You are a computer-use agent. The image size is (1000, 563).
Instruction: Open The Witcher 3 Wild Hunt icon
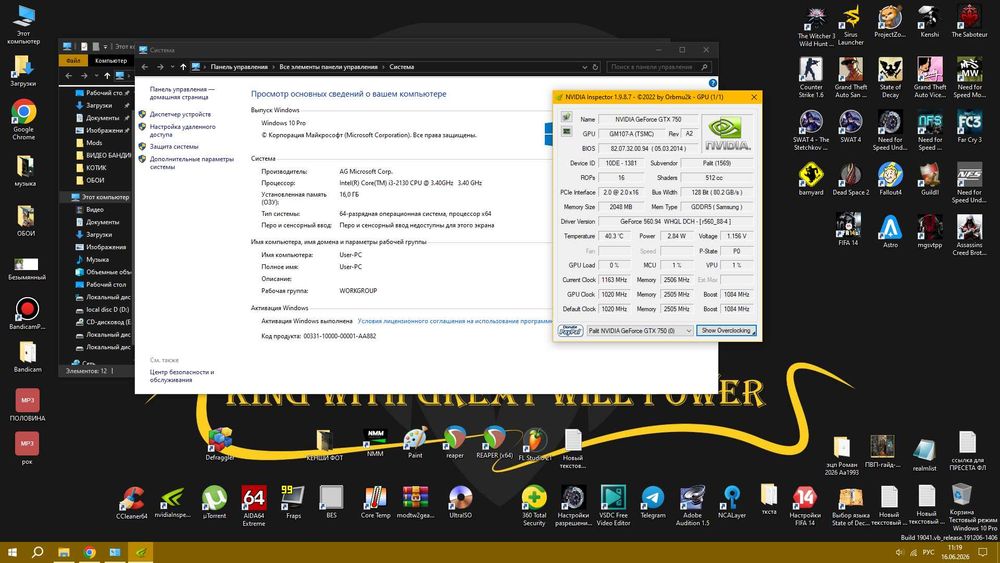(x=816, y=27)
